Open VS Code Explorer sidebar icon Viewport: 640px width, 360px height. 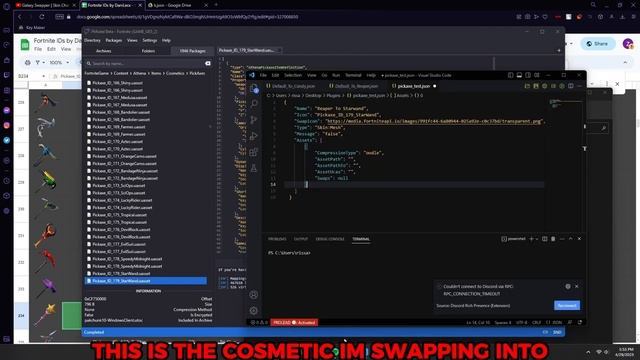pyautogui.click(x=253, y=88)
